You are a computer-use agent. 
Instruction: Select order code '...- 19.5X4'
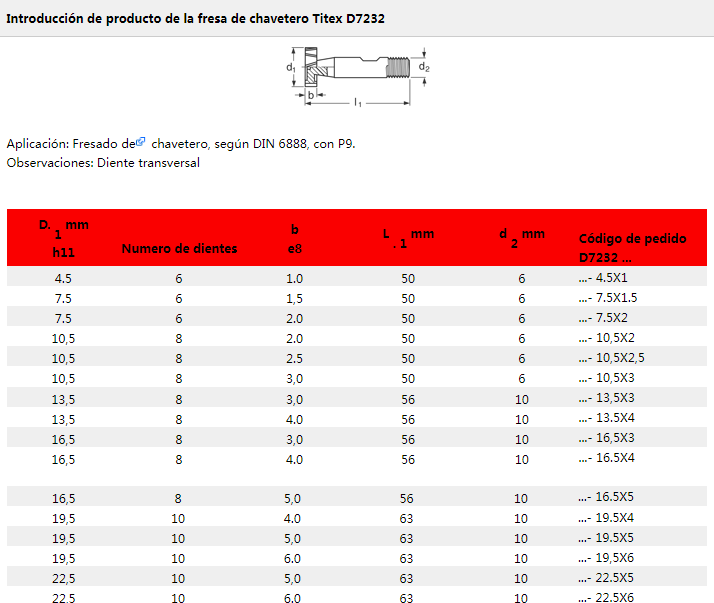[x=606, y=518]
